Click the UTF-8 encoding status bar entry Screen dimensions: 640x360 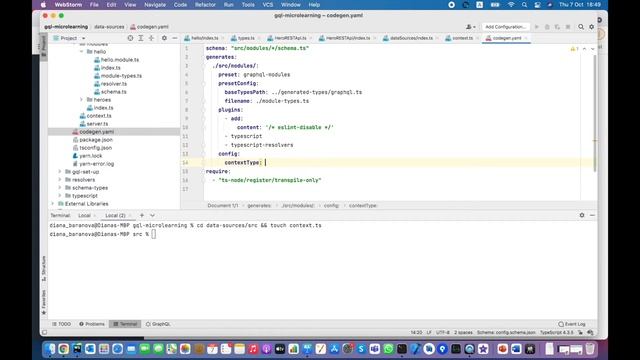442,333
